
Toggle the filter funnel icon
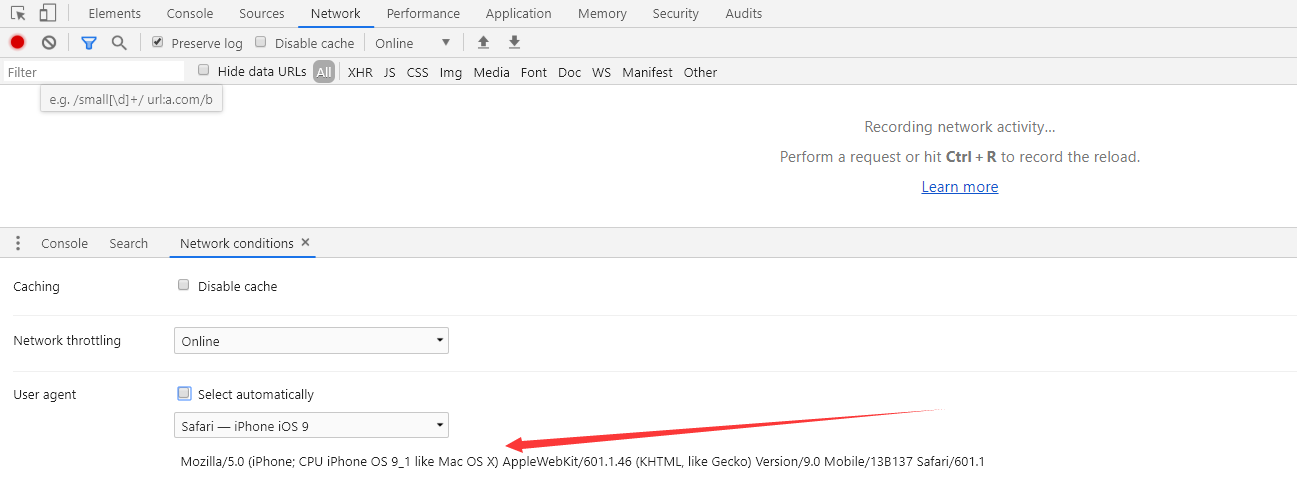[89, 43]
